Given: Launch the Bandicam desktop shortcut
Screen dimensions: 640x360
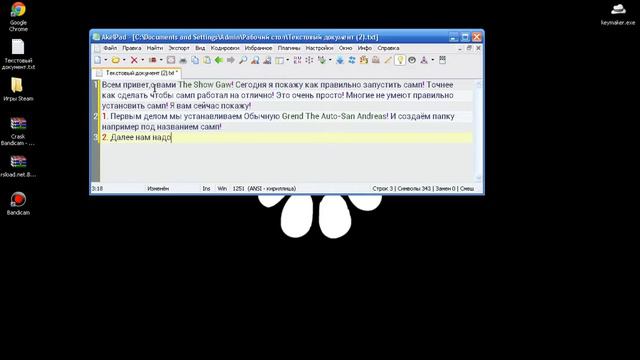Looking at the screenshot, I should pyautogui.click(x=18, y=204).
